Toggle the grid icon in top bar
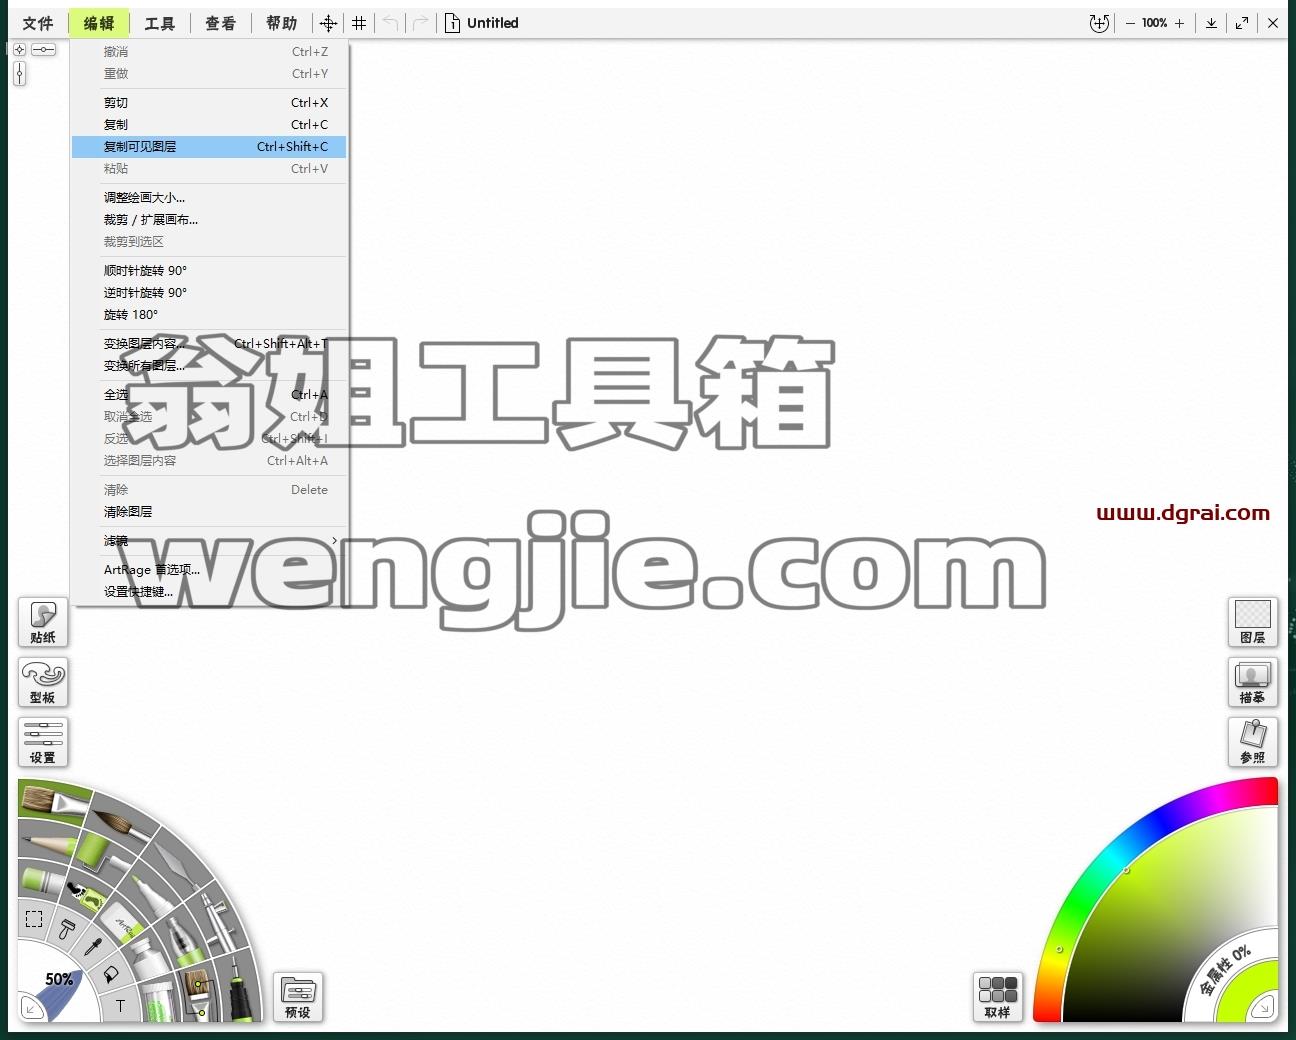This screenshot has width=1296, height=1040. coord(359,23)
